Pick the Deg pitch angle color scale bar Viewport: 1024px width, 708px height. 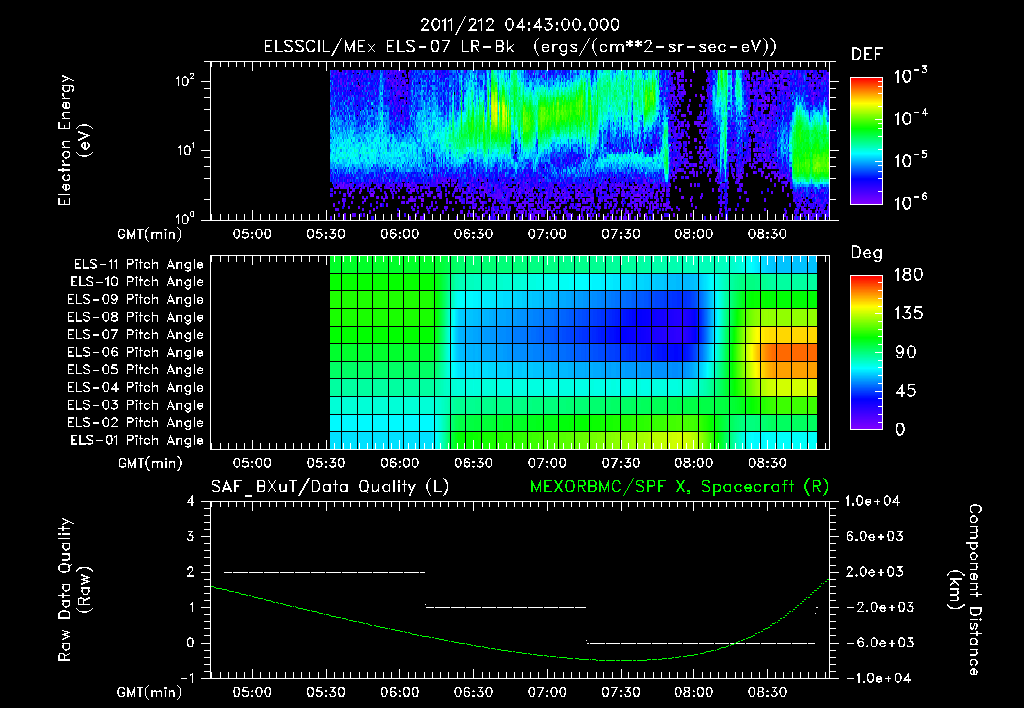pyautogui.click(x=866, y=352)
